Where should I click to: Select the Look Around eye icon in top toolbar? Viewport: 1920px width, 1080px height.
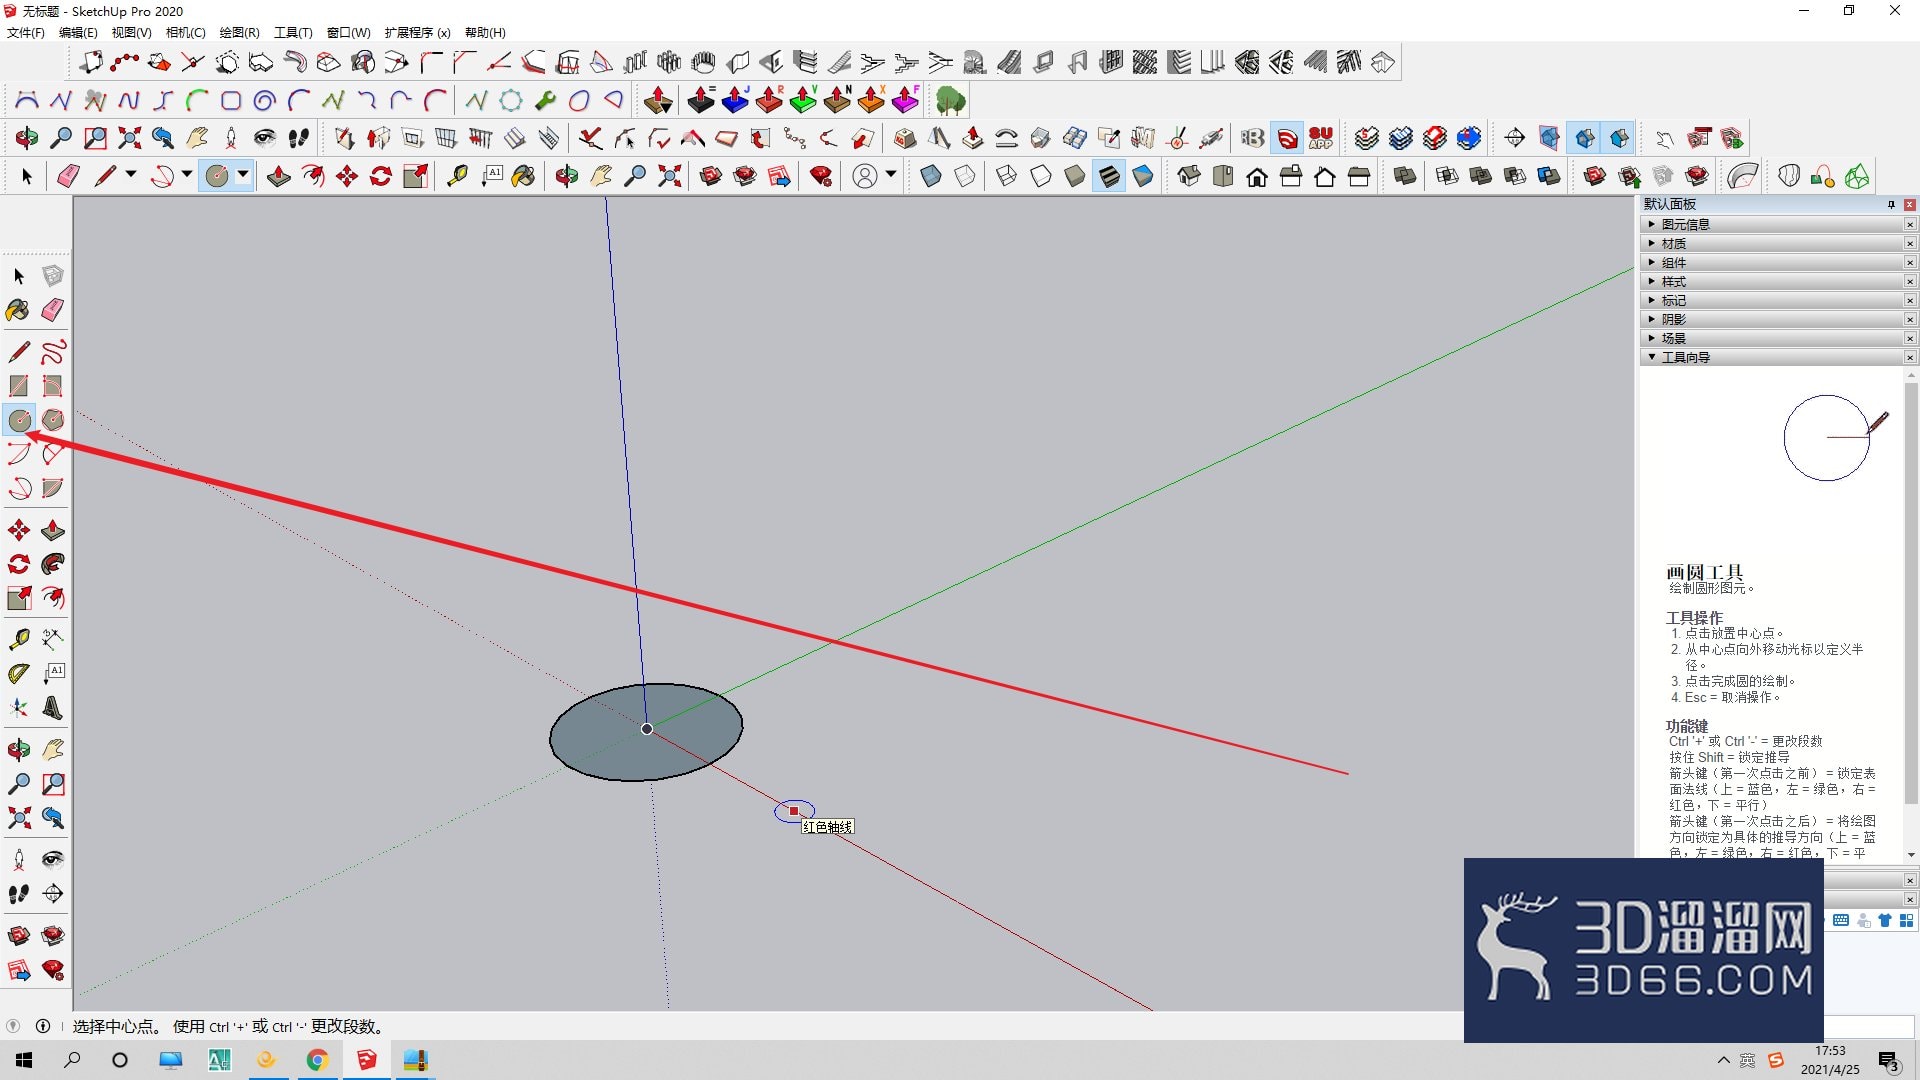pos(264,138)
